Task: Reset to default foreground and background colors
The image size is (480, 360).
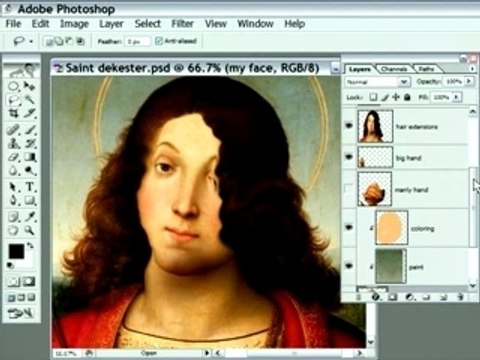Action: 10,266
